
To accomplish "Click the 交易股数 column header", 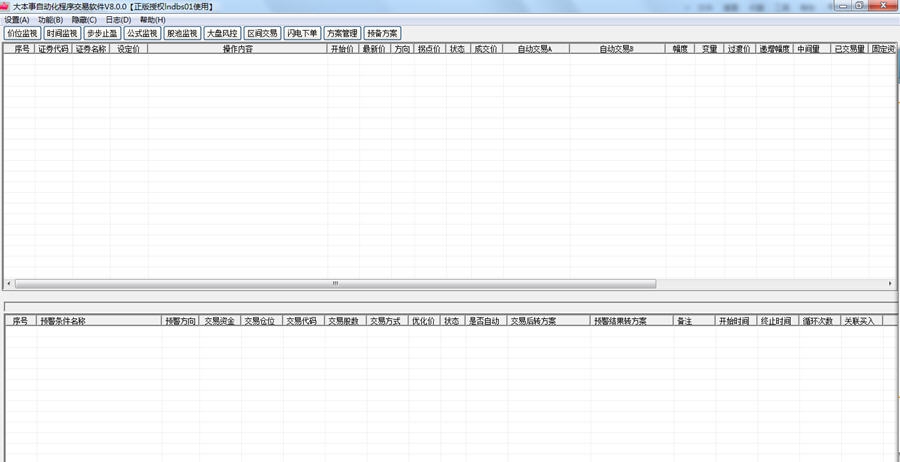I will click(x=346, y=321).
